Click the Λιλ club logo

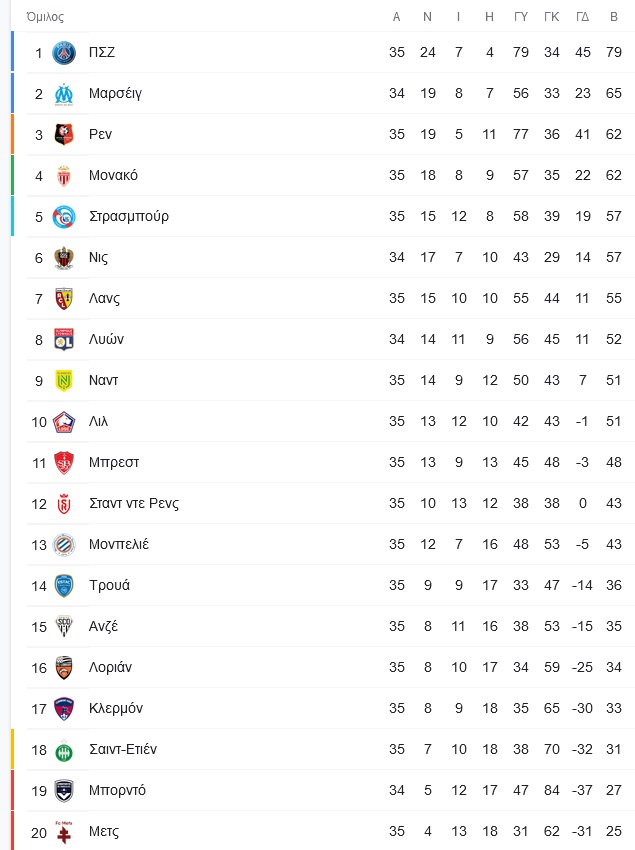[64, 422]
